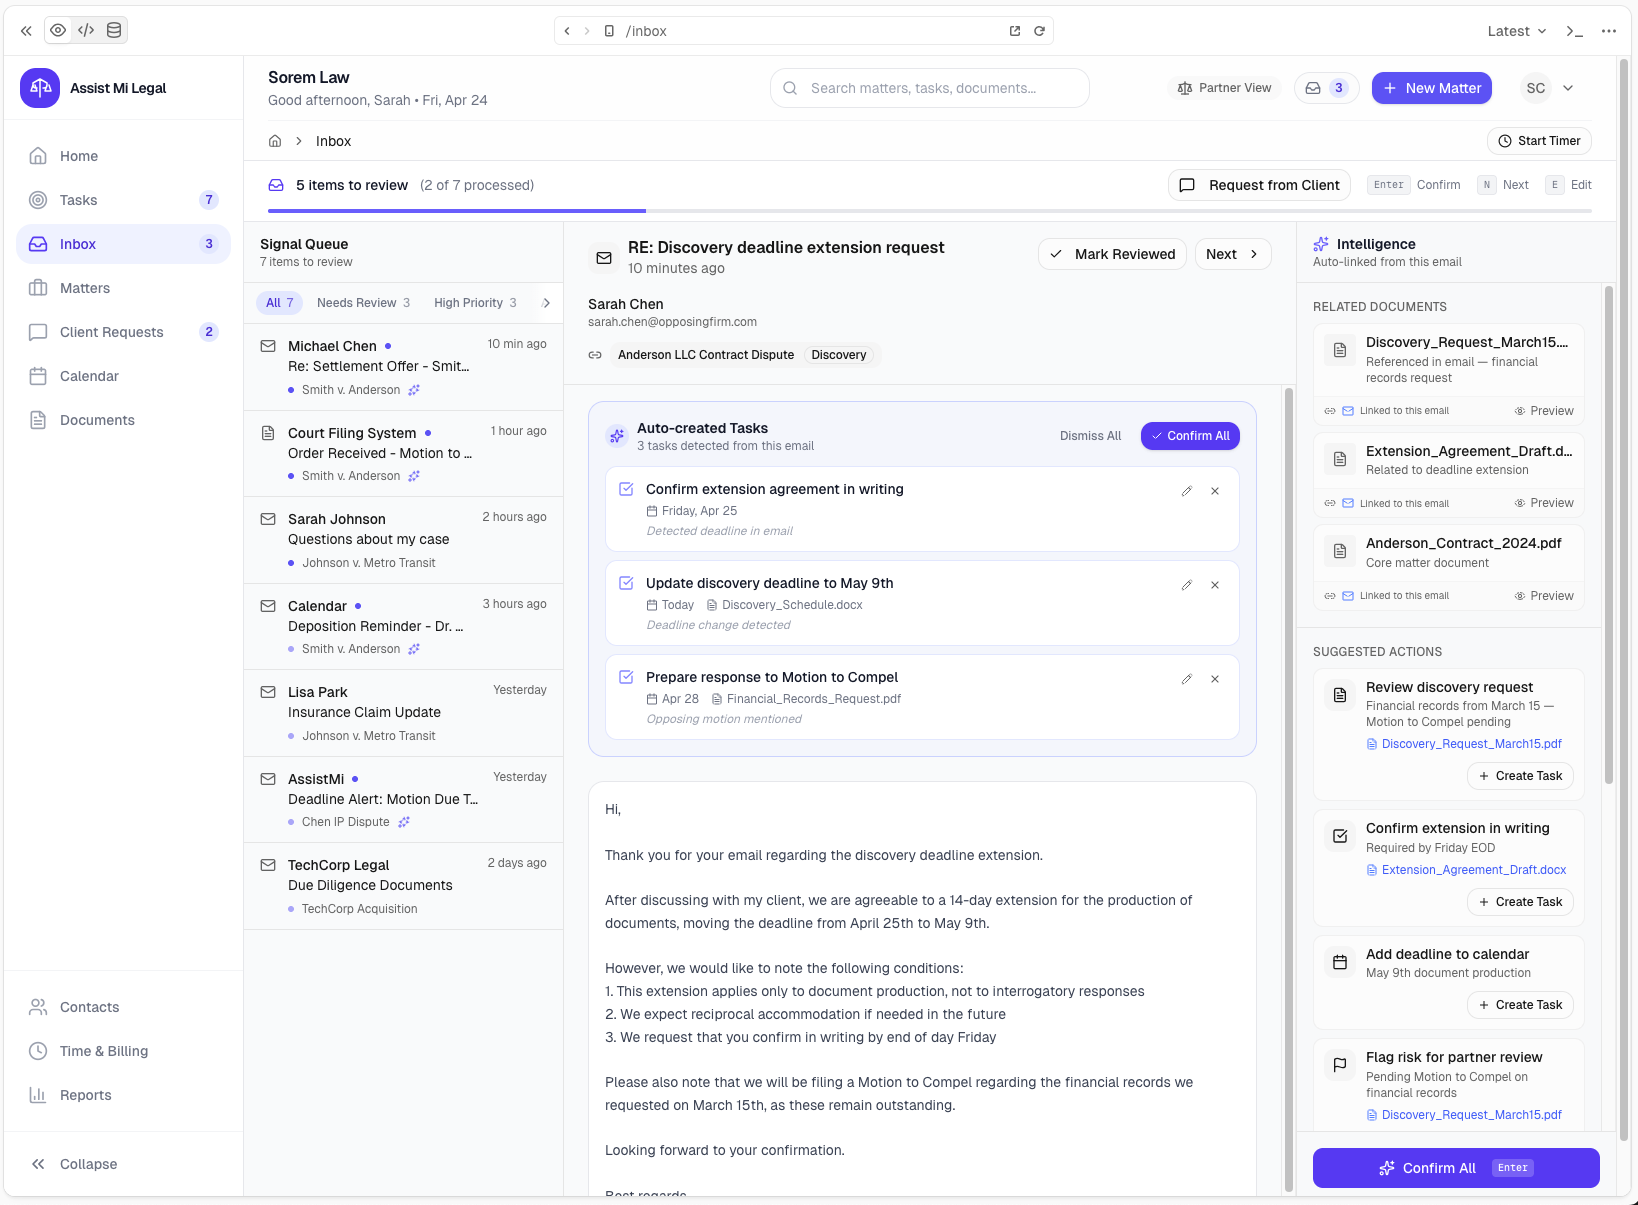Image resolution: width=1638 pixels, height=1205 pixels.
Task: Expand the SC account chevron
Action: 1568,88
